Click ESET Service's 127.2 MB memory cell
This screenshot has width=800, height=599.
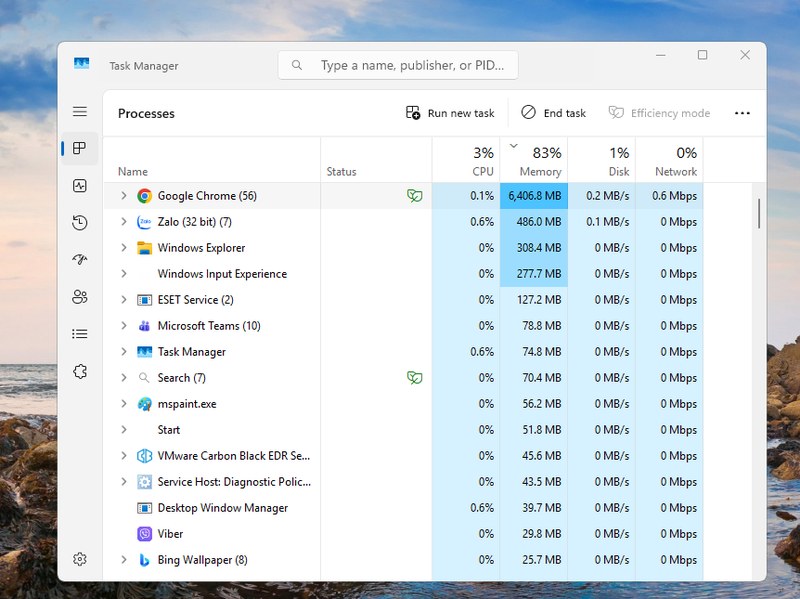point(534,300)
